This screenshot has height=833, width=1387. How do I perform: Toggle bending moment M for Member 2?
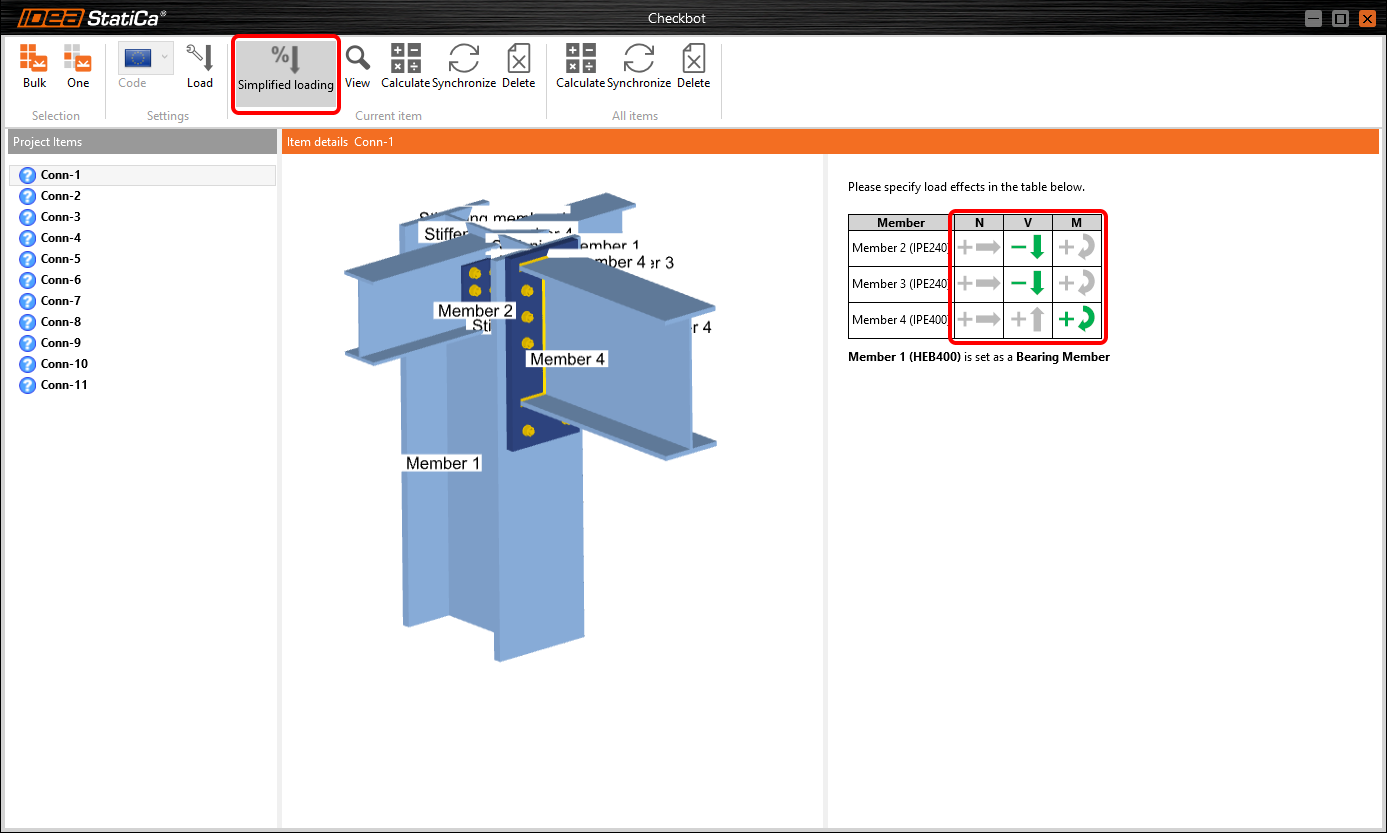pyautogui.click(x=1077, y=248)
